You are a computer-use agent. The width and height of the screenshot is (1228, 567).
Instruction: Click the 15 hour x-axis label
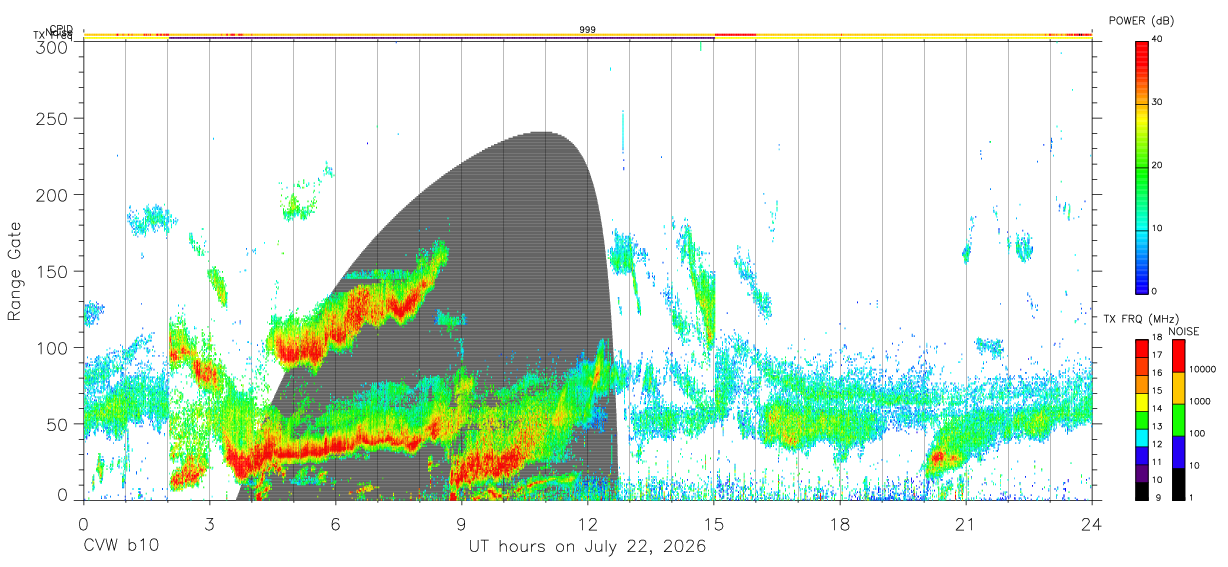tap(714, 523)
